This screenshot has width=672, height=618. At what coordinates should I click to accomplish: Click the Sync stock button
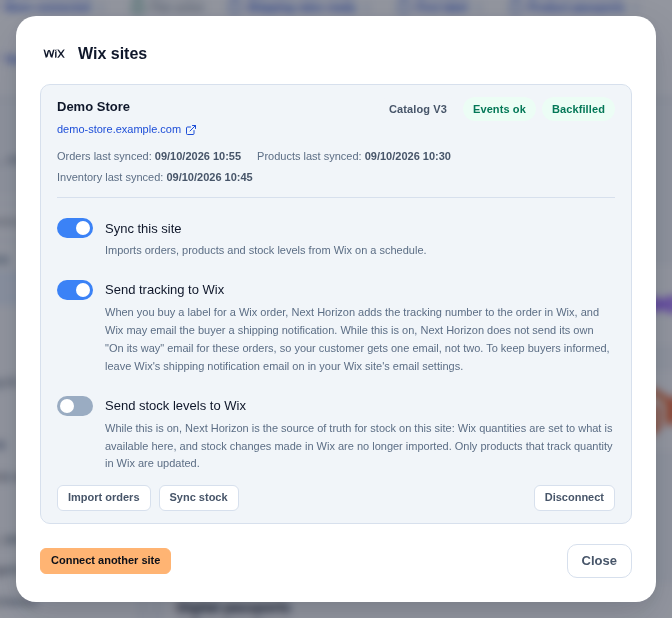pyautogui.click(x=198, y=498)
